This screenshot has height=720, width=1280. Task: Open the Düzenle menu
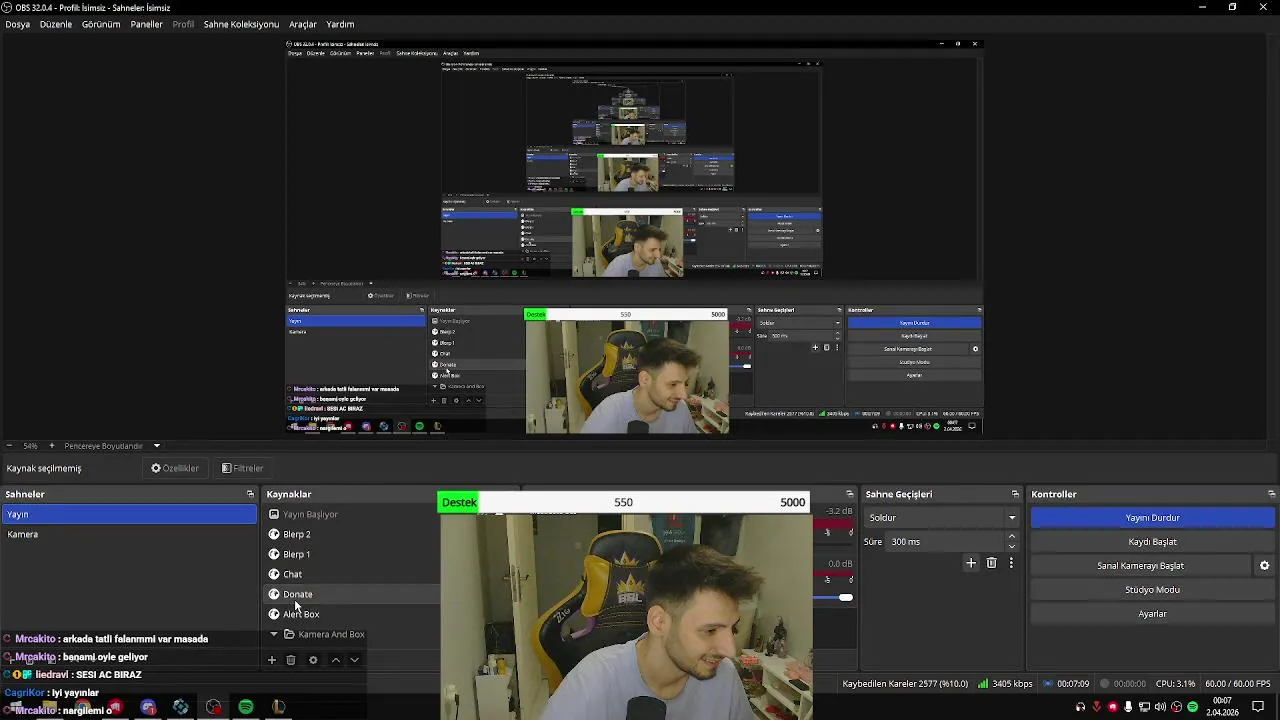click(56, 24)
